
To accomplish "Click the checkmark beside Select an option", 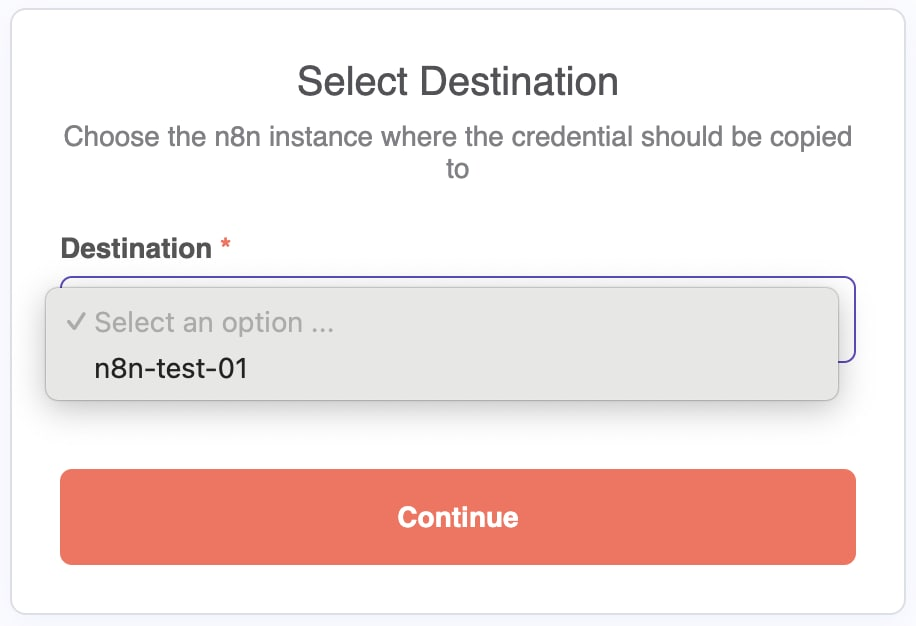I will (x=77, y=323).
